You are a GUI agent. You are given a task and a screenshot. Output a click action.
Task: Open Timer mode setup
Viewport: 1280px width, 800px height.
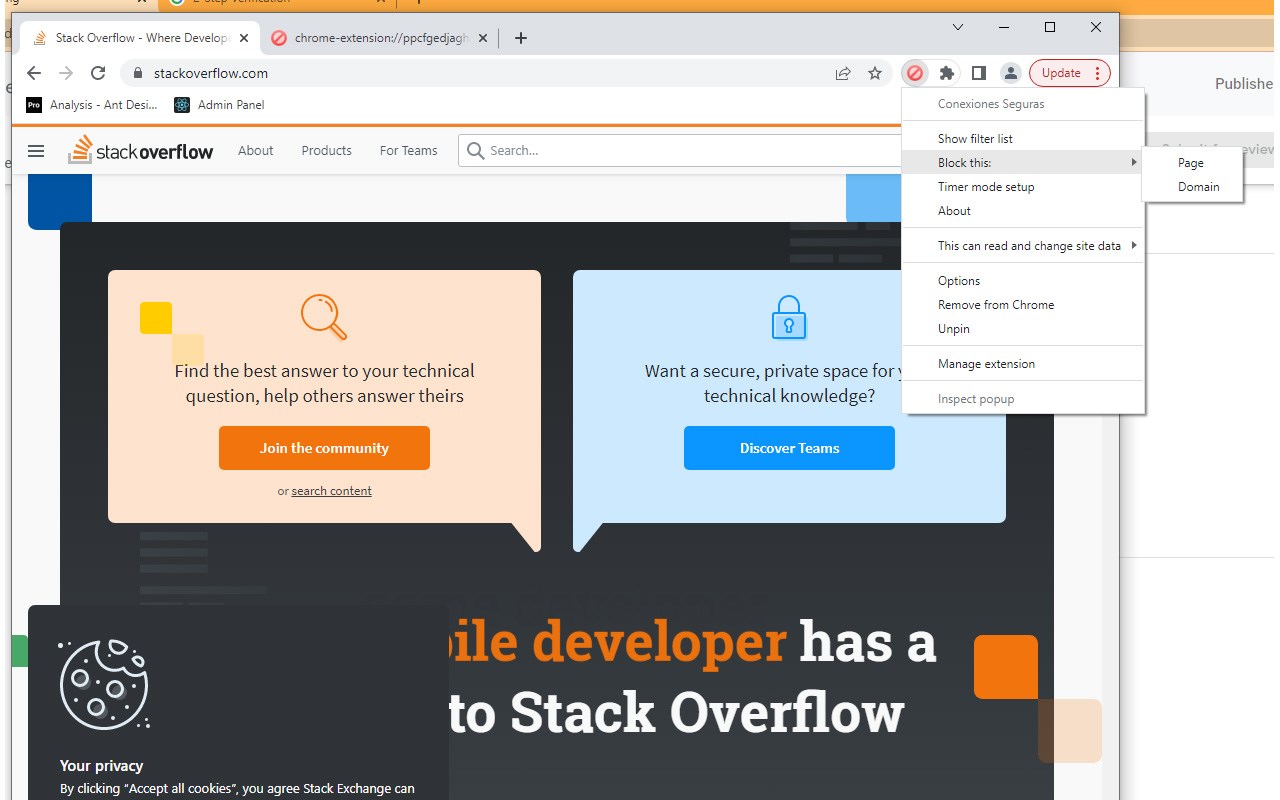pyautogui.click(x=1023, y=187)
